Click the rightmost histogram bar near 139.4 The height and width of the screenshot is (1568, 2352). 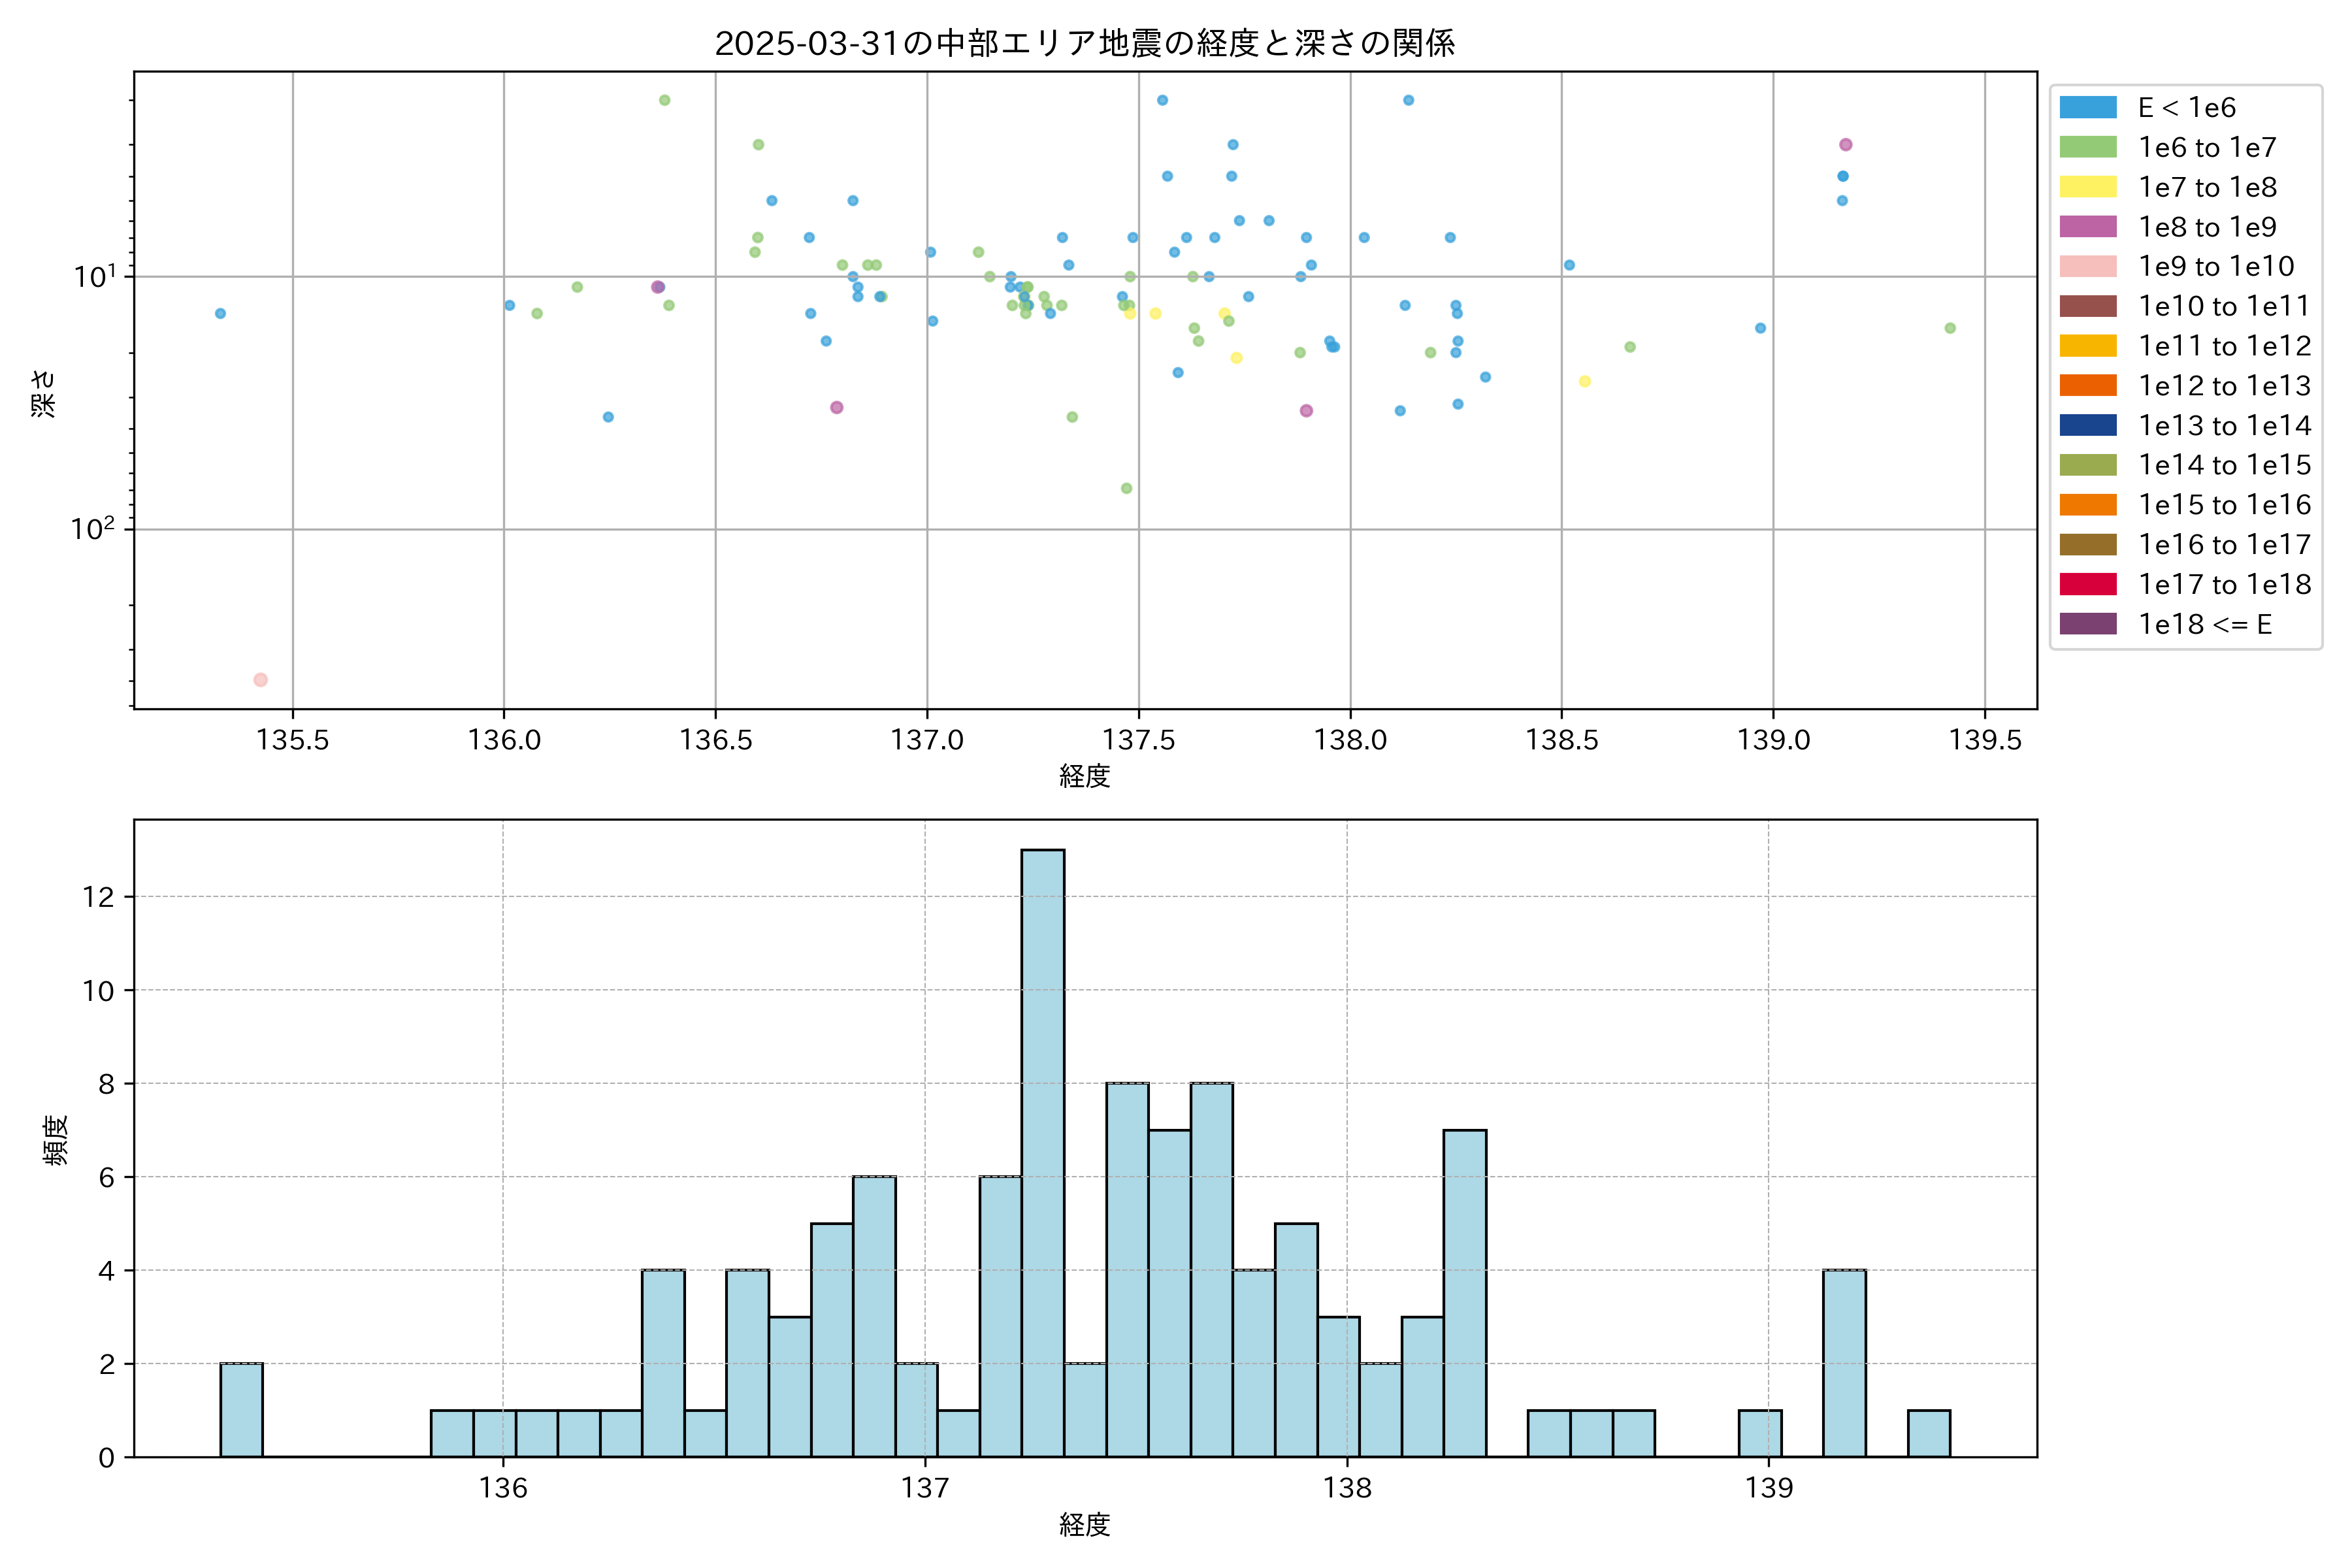coord(1928,1433)
